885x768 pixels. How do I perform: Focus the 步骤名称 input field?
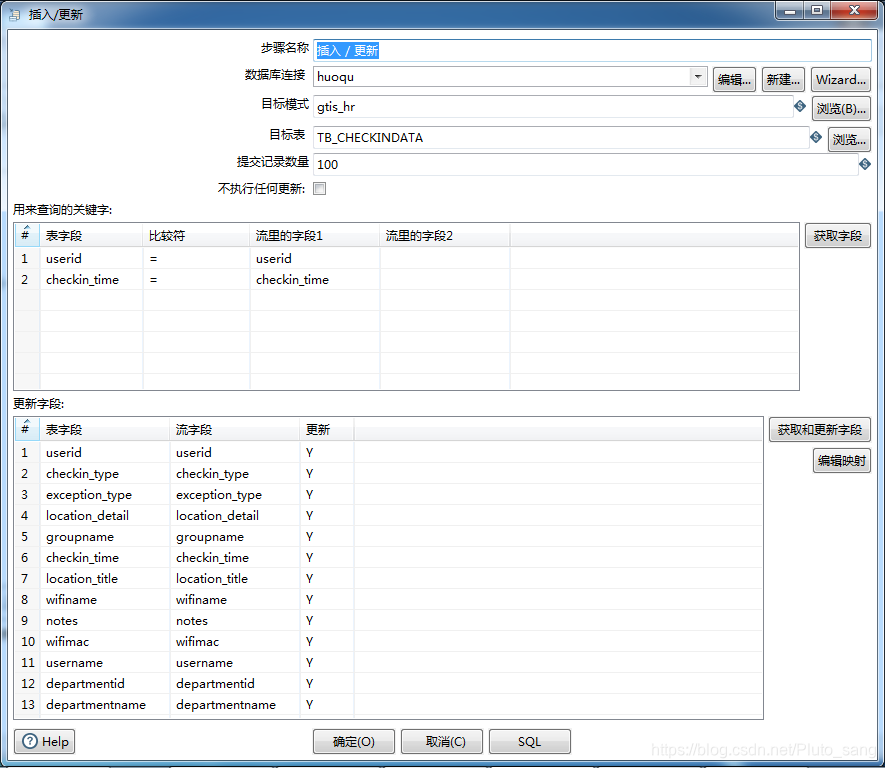point(592,50)
